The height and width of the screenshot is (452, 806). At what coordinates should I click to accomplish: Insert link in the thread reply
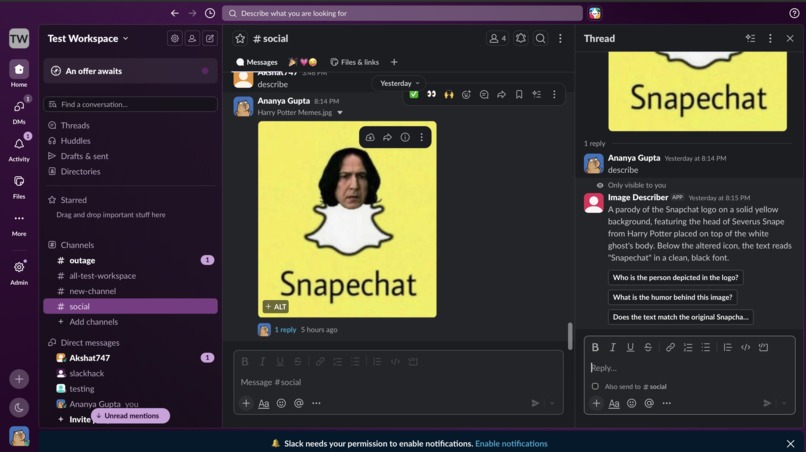pos(670,347)
